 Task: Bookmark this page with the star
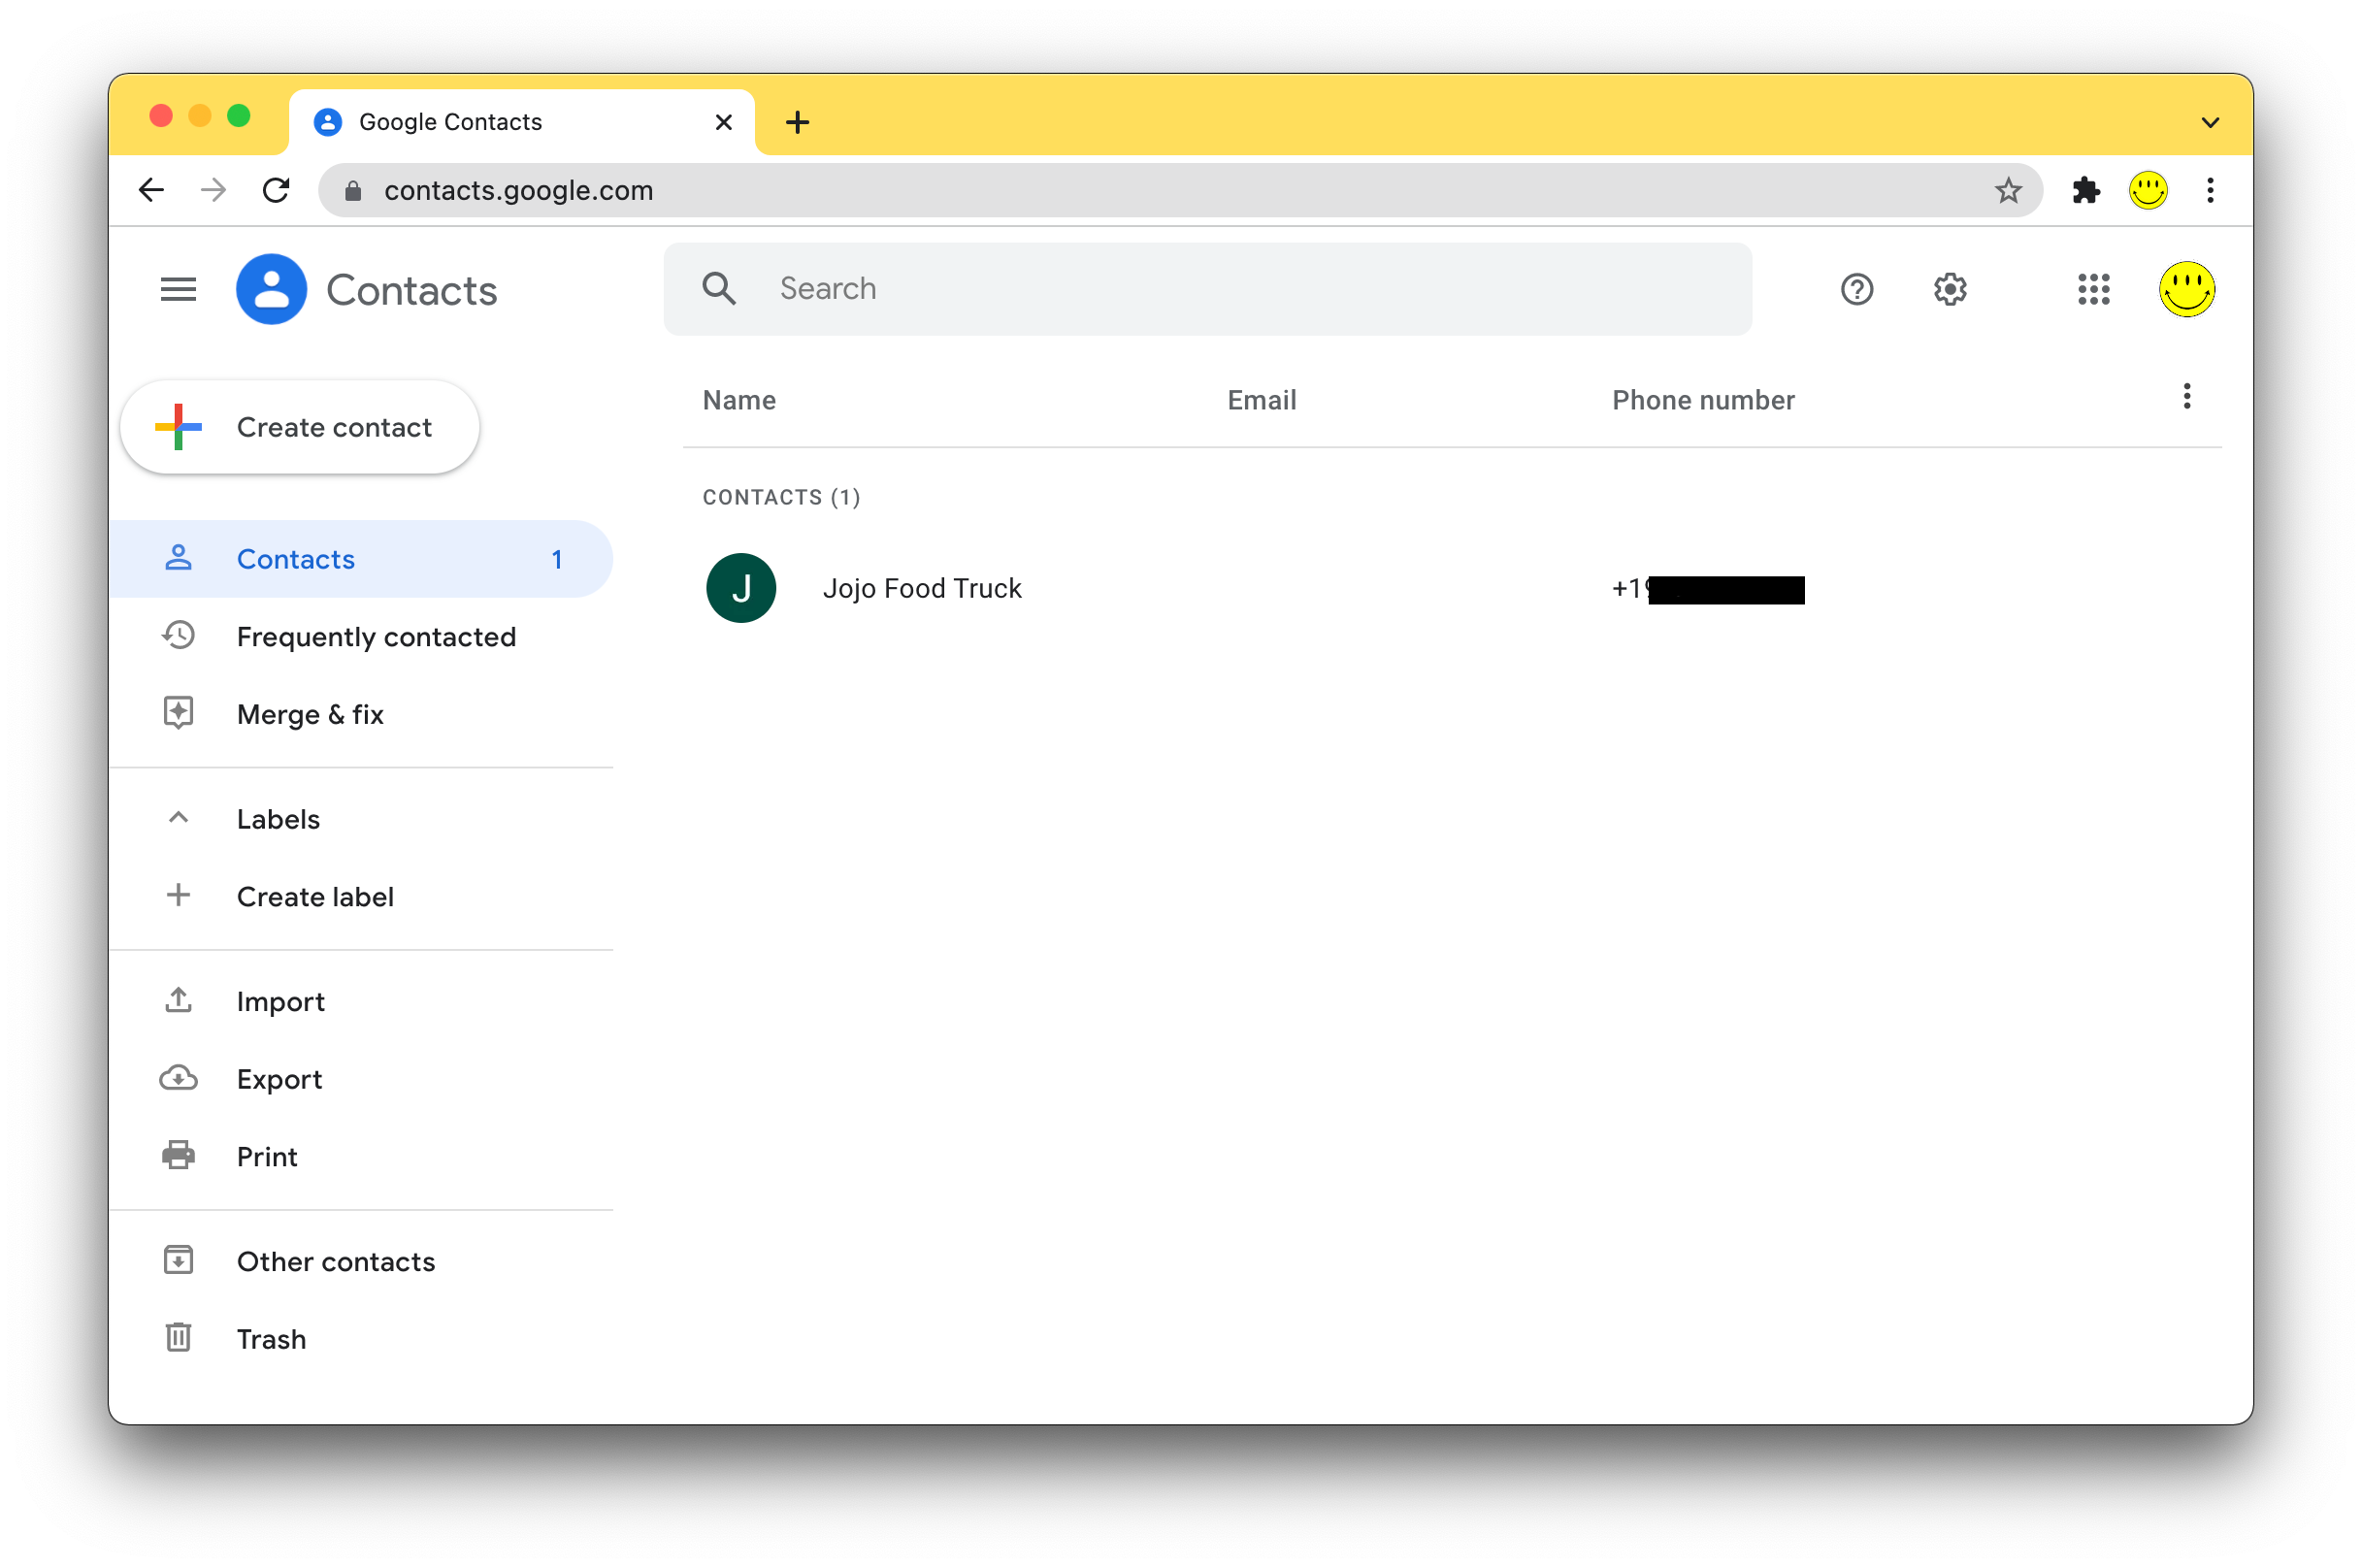[2008, 190]
